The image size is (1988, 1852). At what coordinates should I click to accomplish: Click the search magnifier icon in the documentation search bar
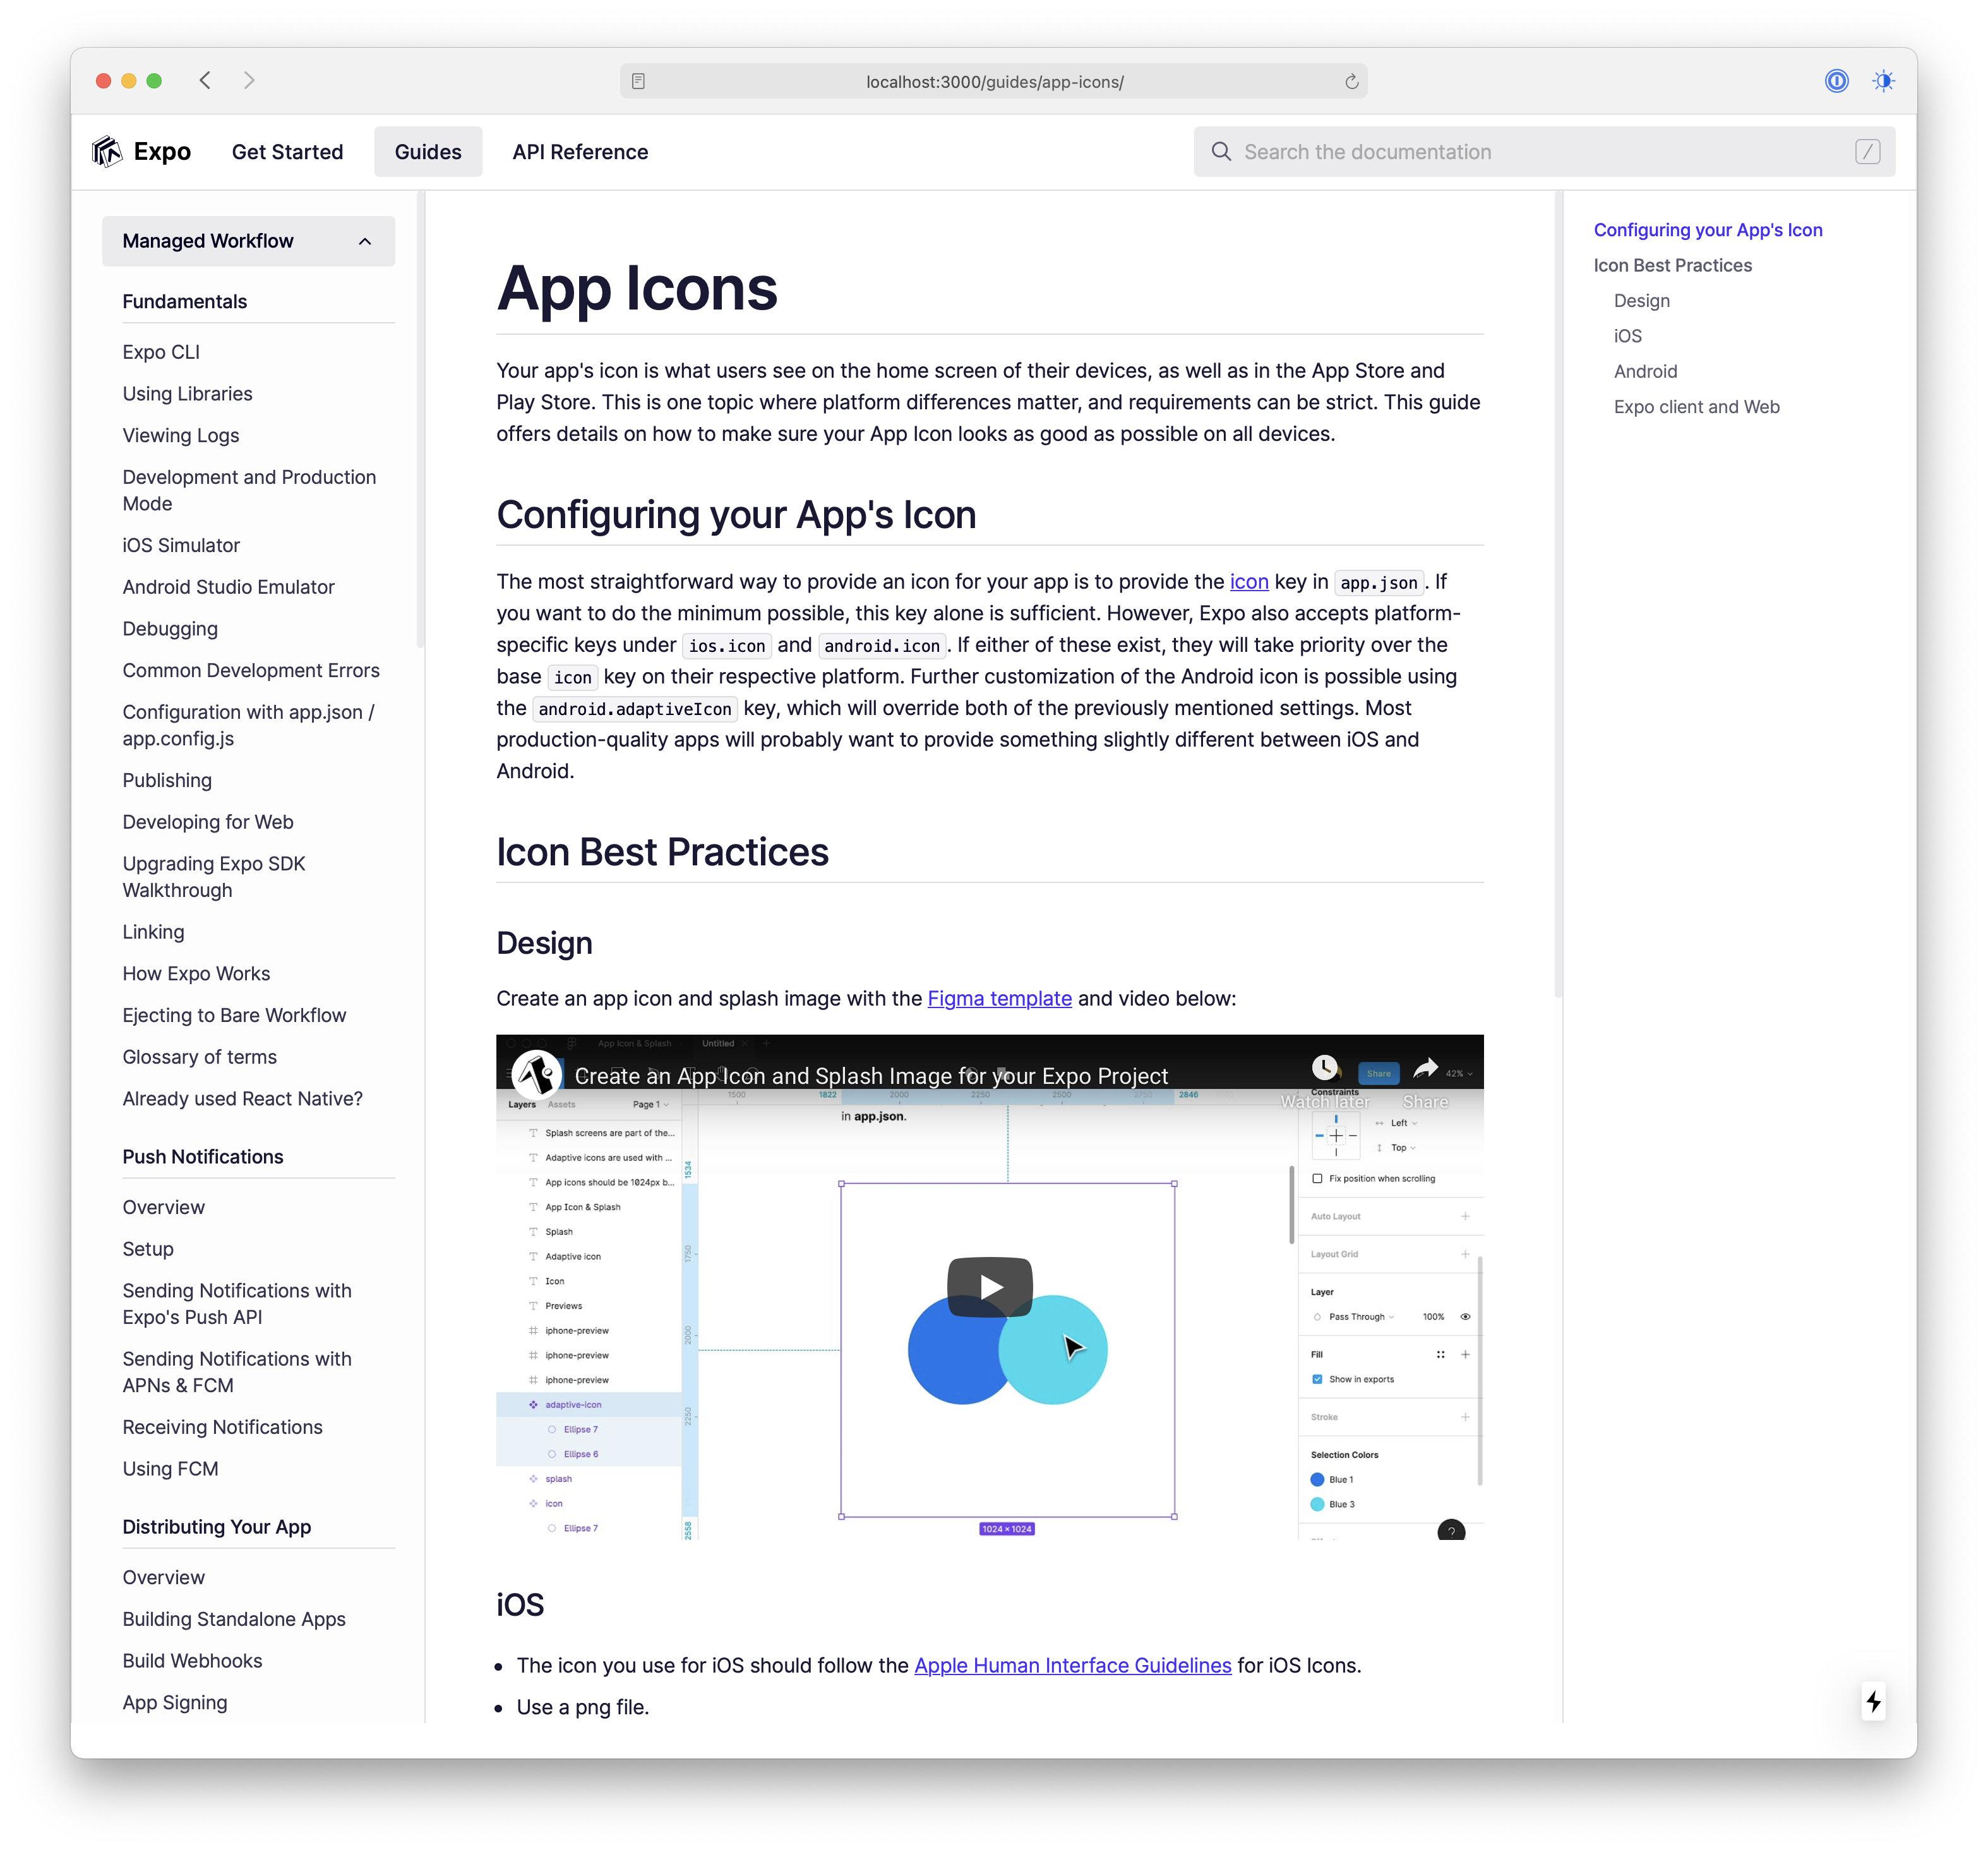pos(1222,151)
